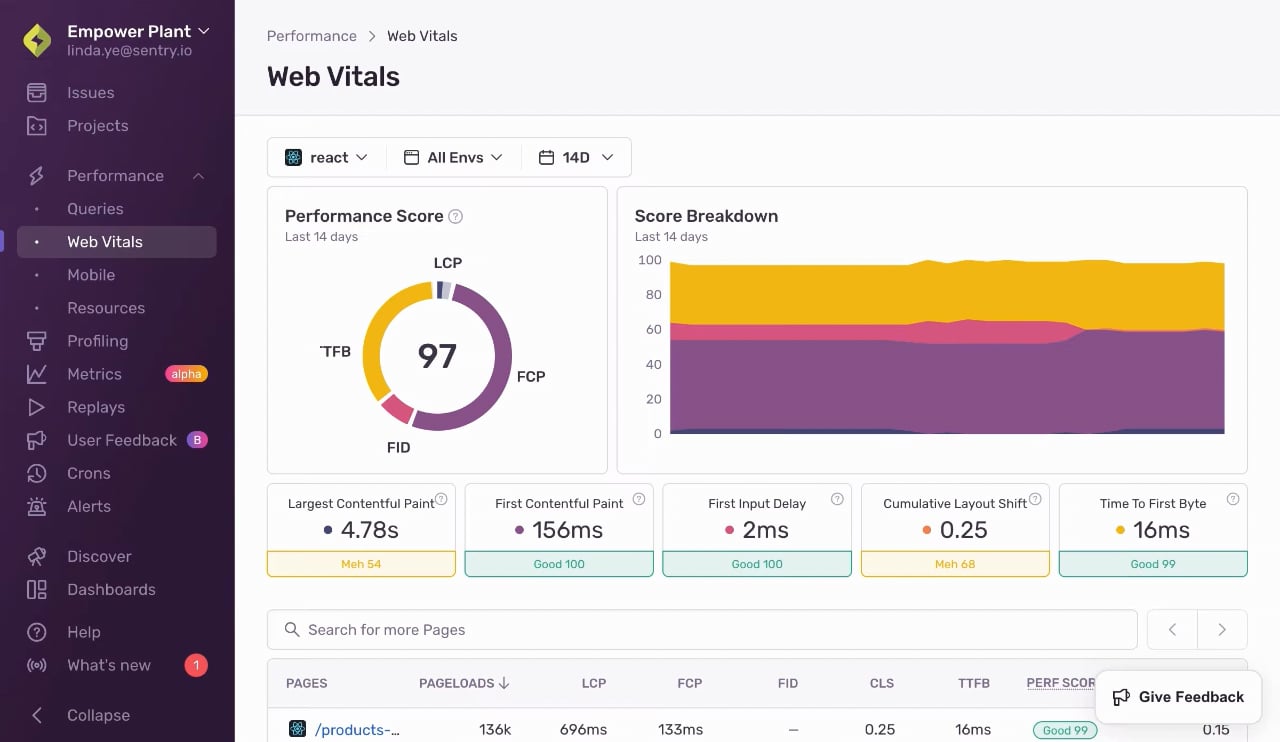Open Crons clock icon in sidebar
Viewport: 1280px width, 742px height.
coord(37,473)
